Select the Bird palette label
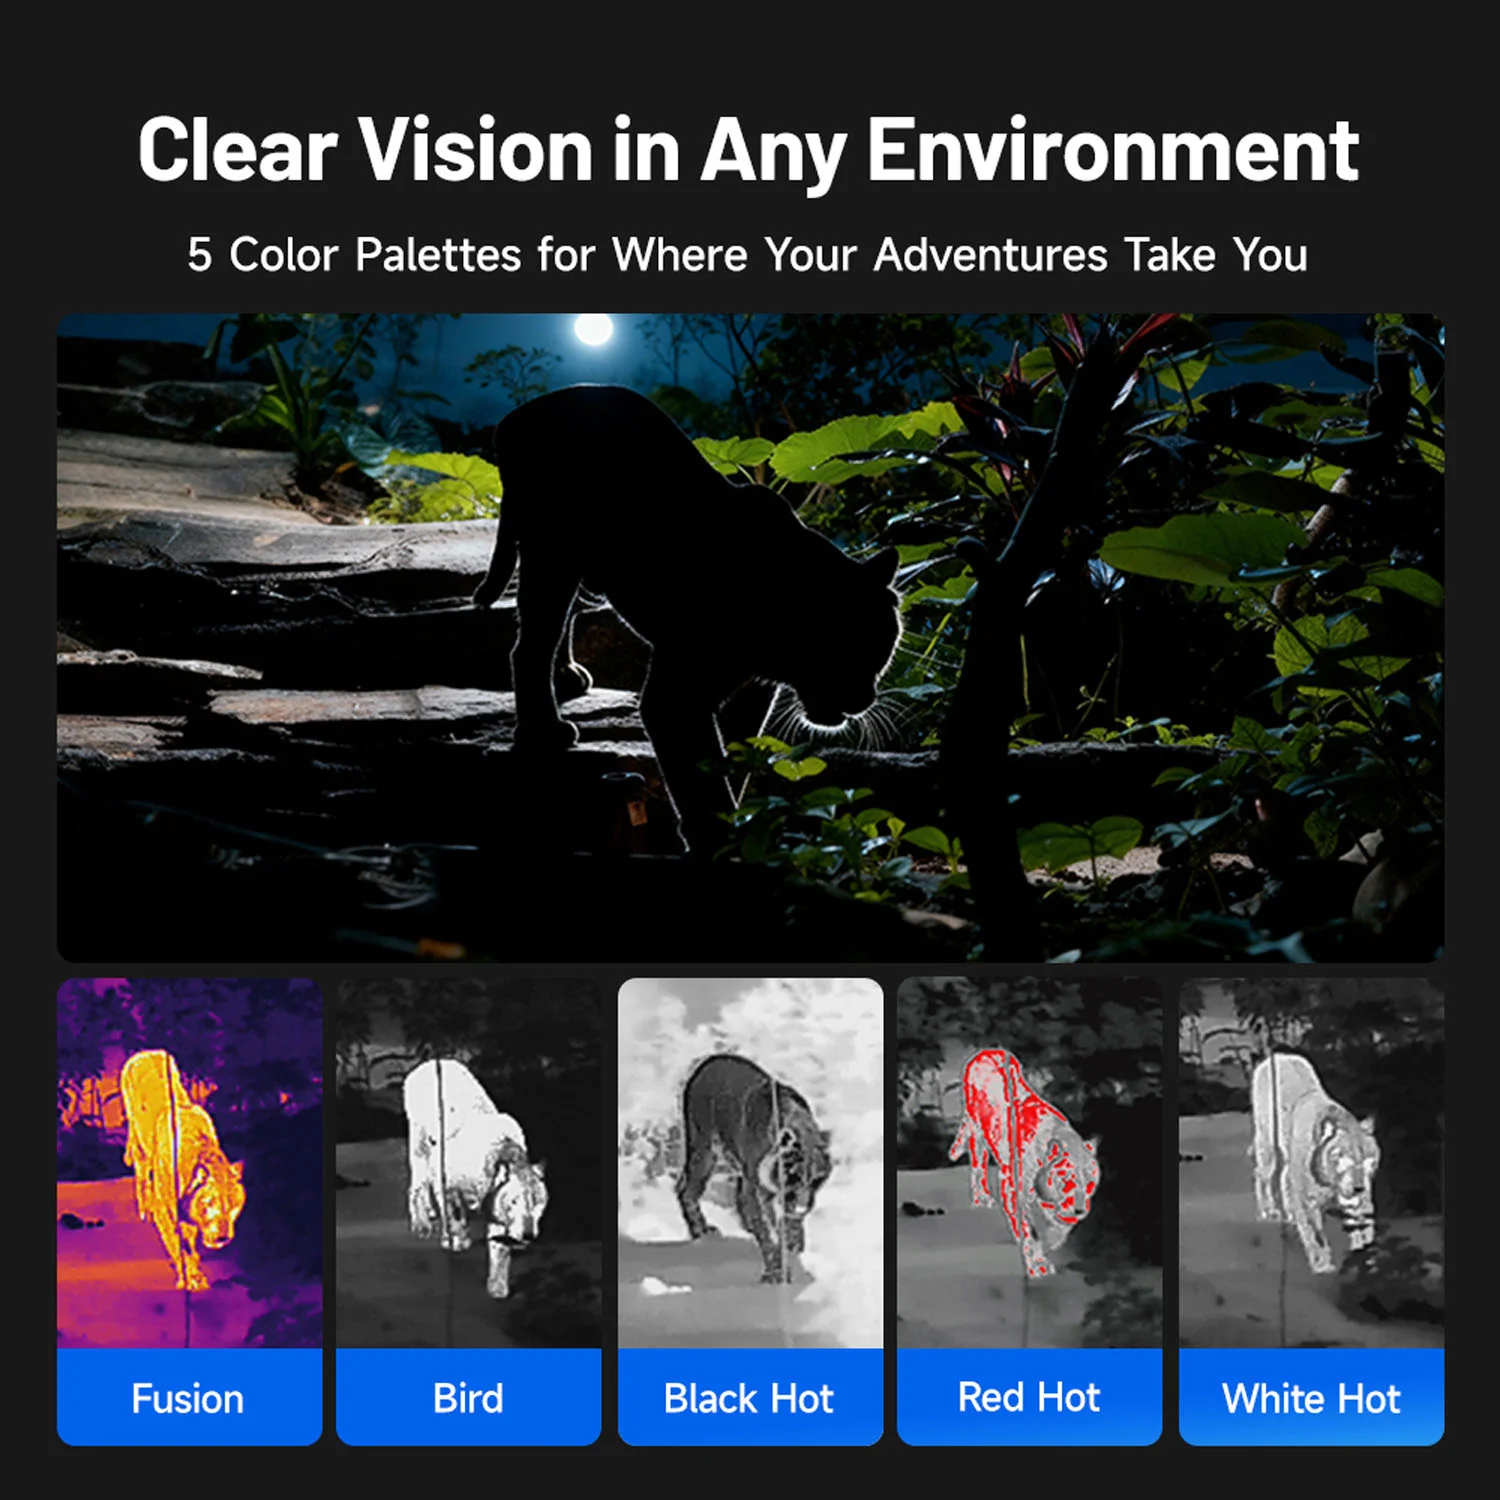1500x1500 pixels. (468, 1397)
